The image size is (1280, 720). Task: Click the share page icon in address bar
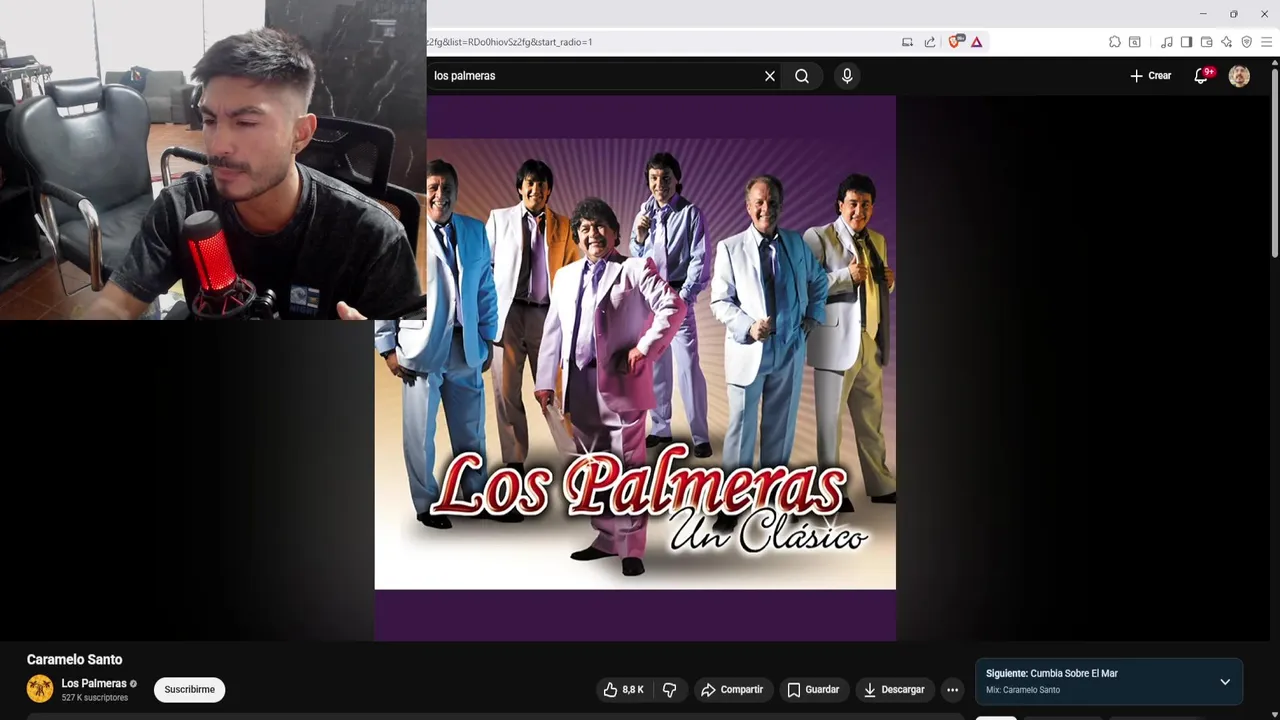click(x=930, y=42)
